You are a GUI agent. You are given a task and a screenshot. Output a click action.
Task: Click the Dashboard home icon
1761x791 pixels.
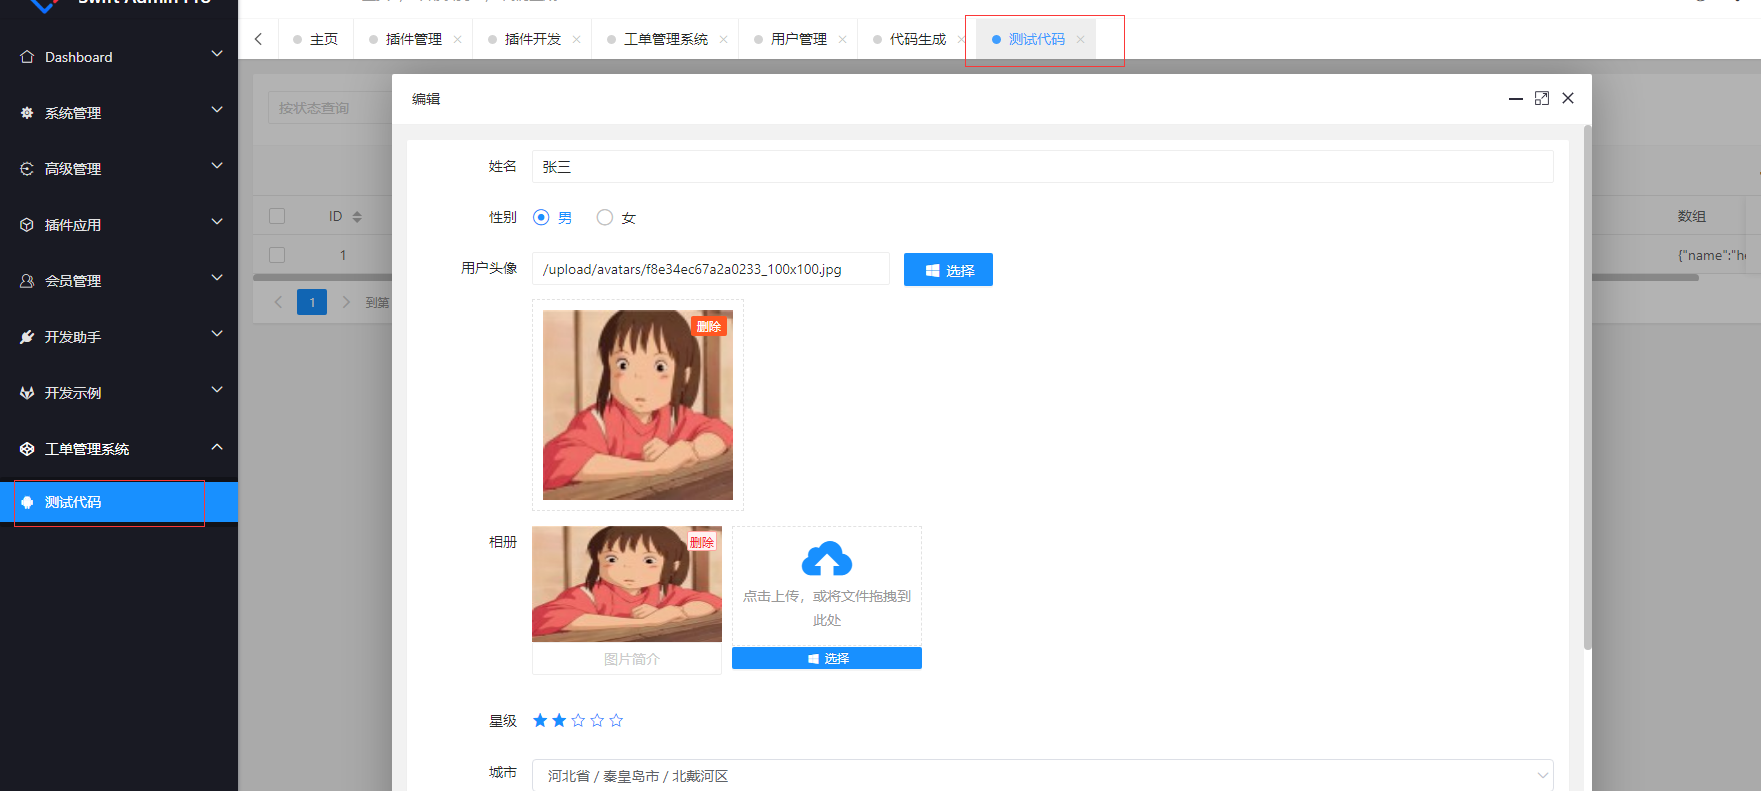[27, 57]
